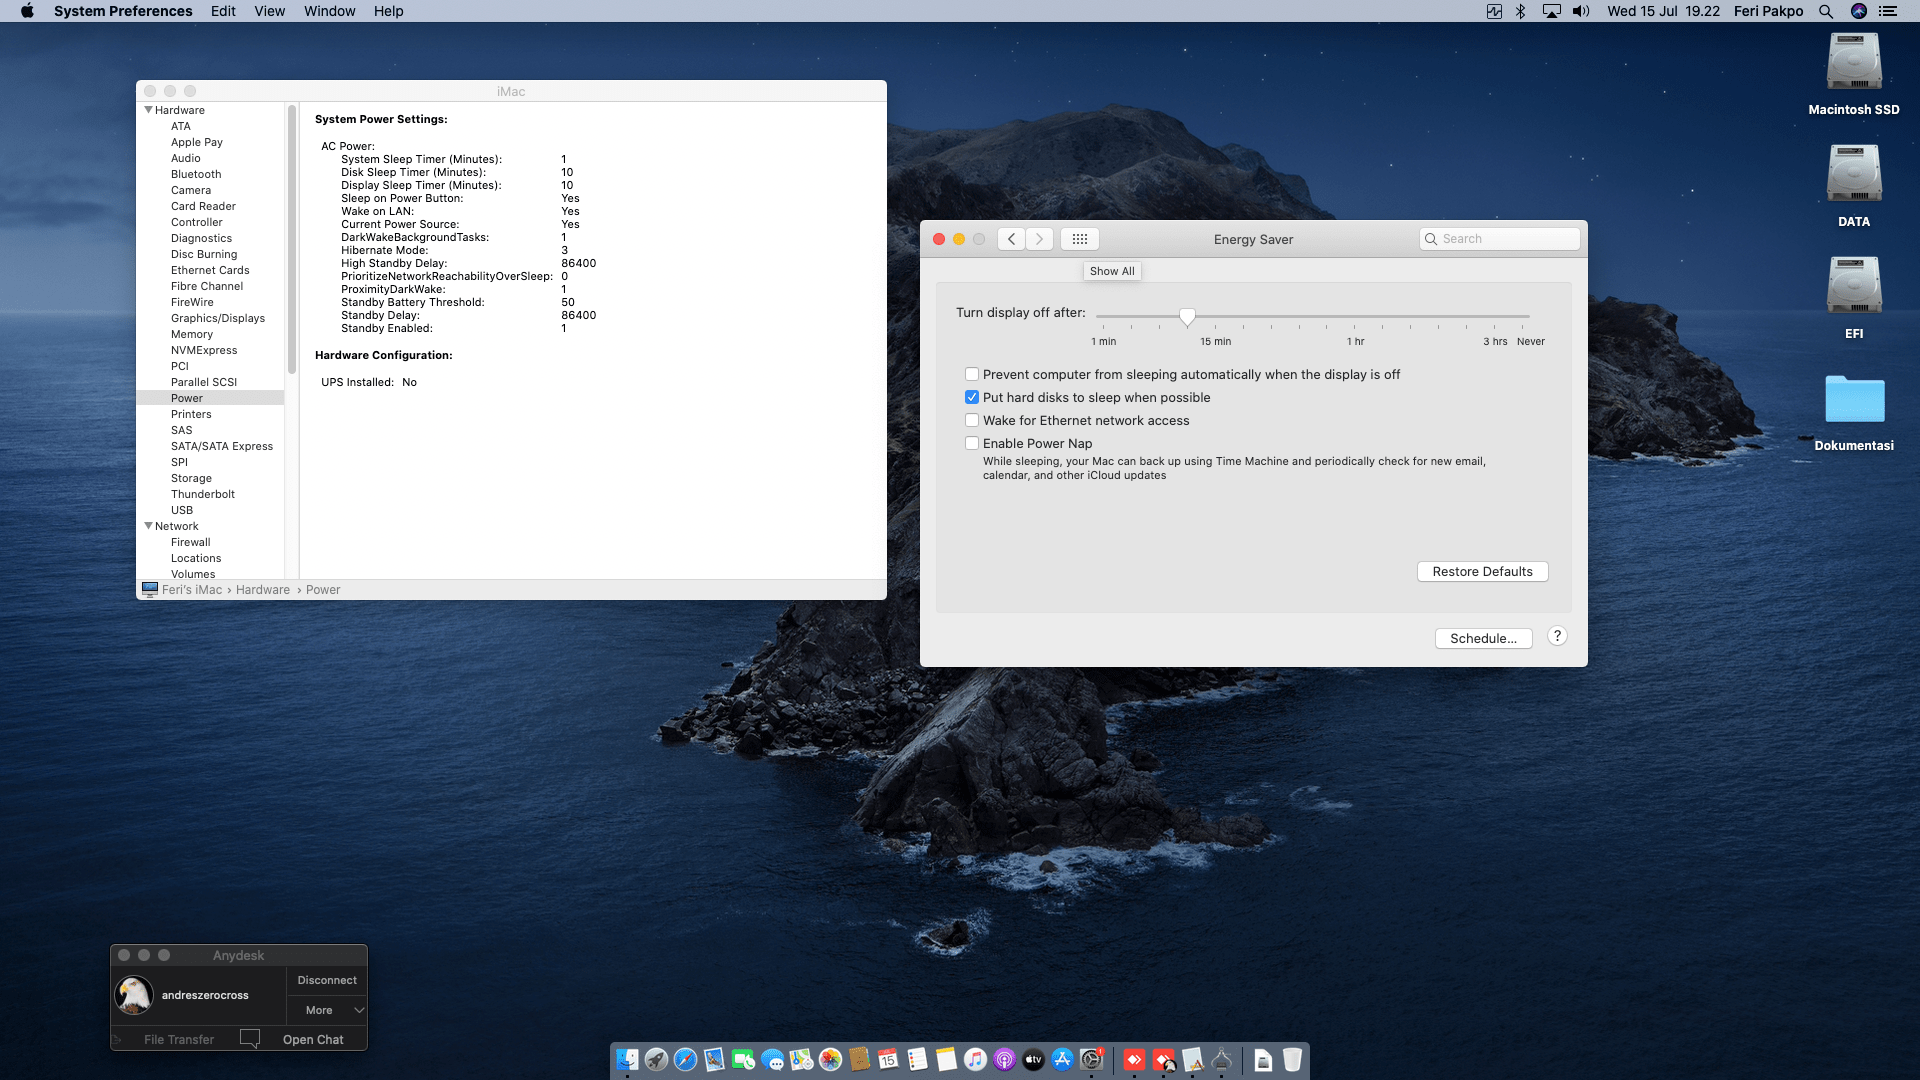Go back with the left arrow button
This screenshot has height=1080, width=1920.
click(x=1011, y=239)
